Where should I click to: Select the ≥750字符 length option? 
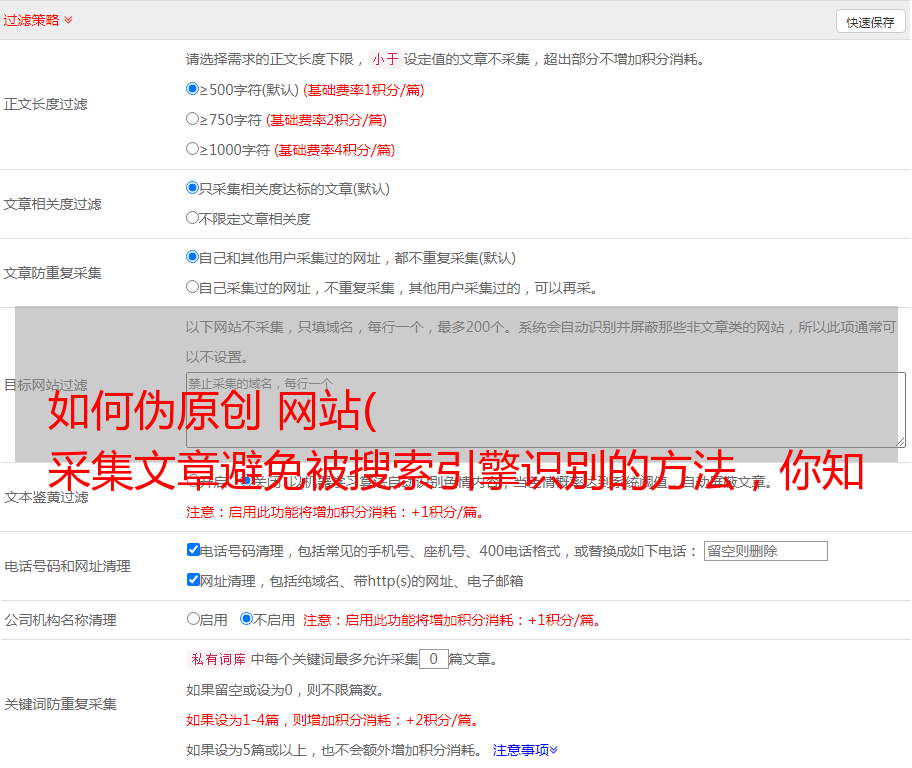coord(192,119)
